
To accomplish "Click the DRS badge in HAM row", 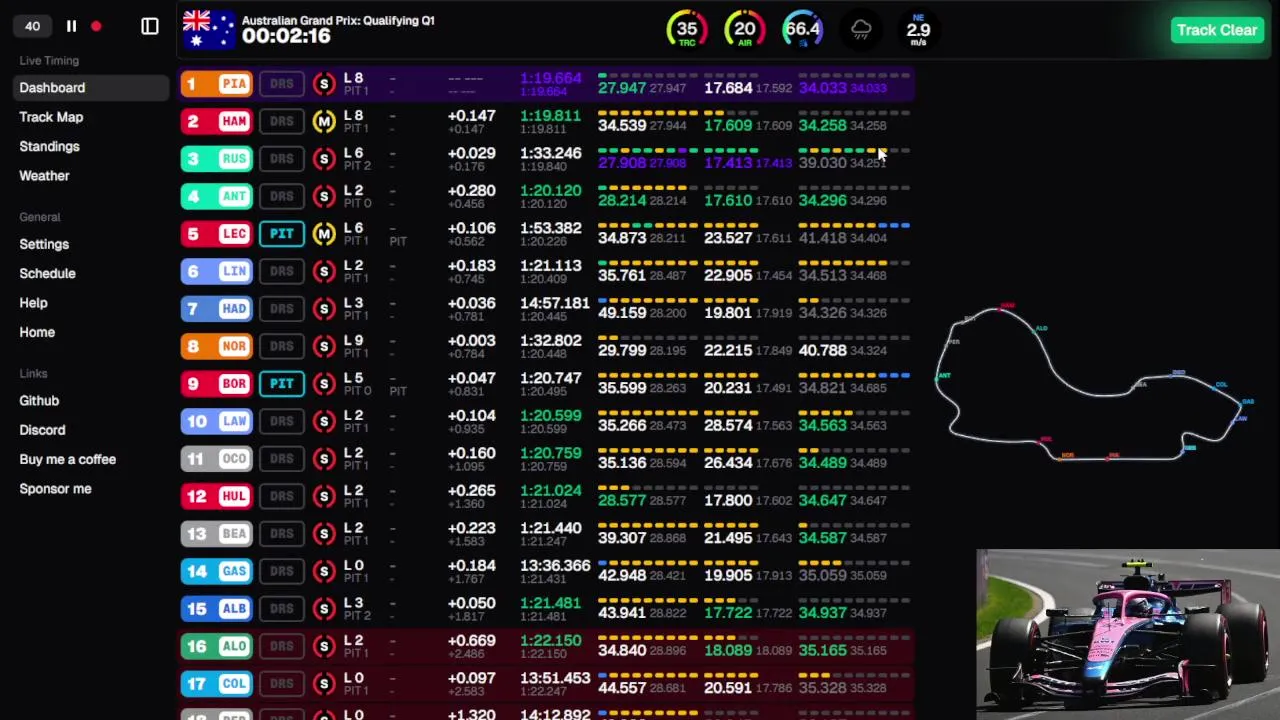I will pos(281,121).
